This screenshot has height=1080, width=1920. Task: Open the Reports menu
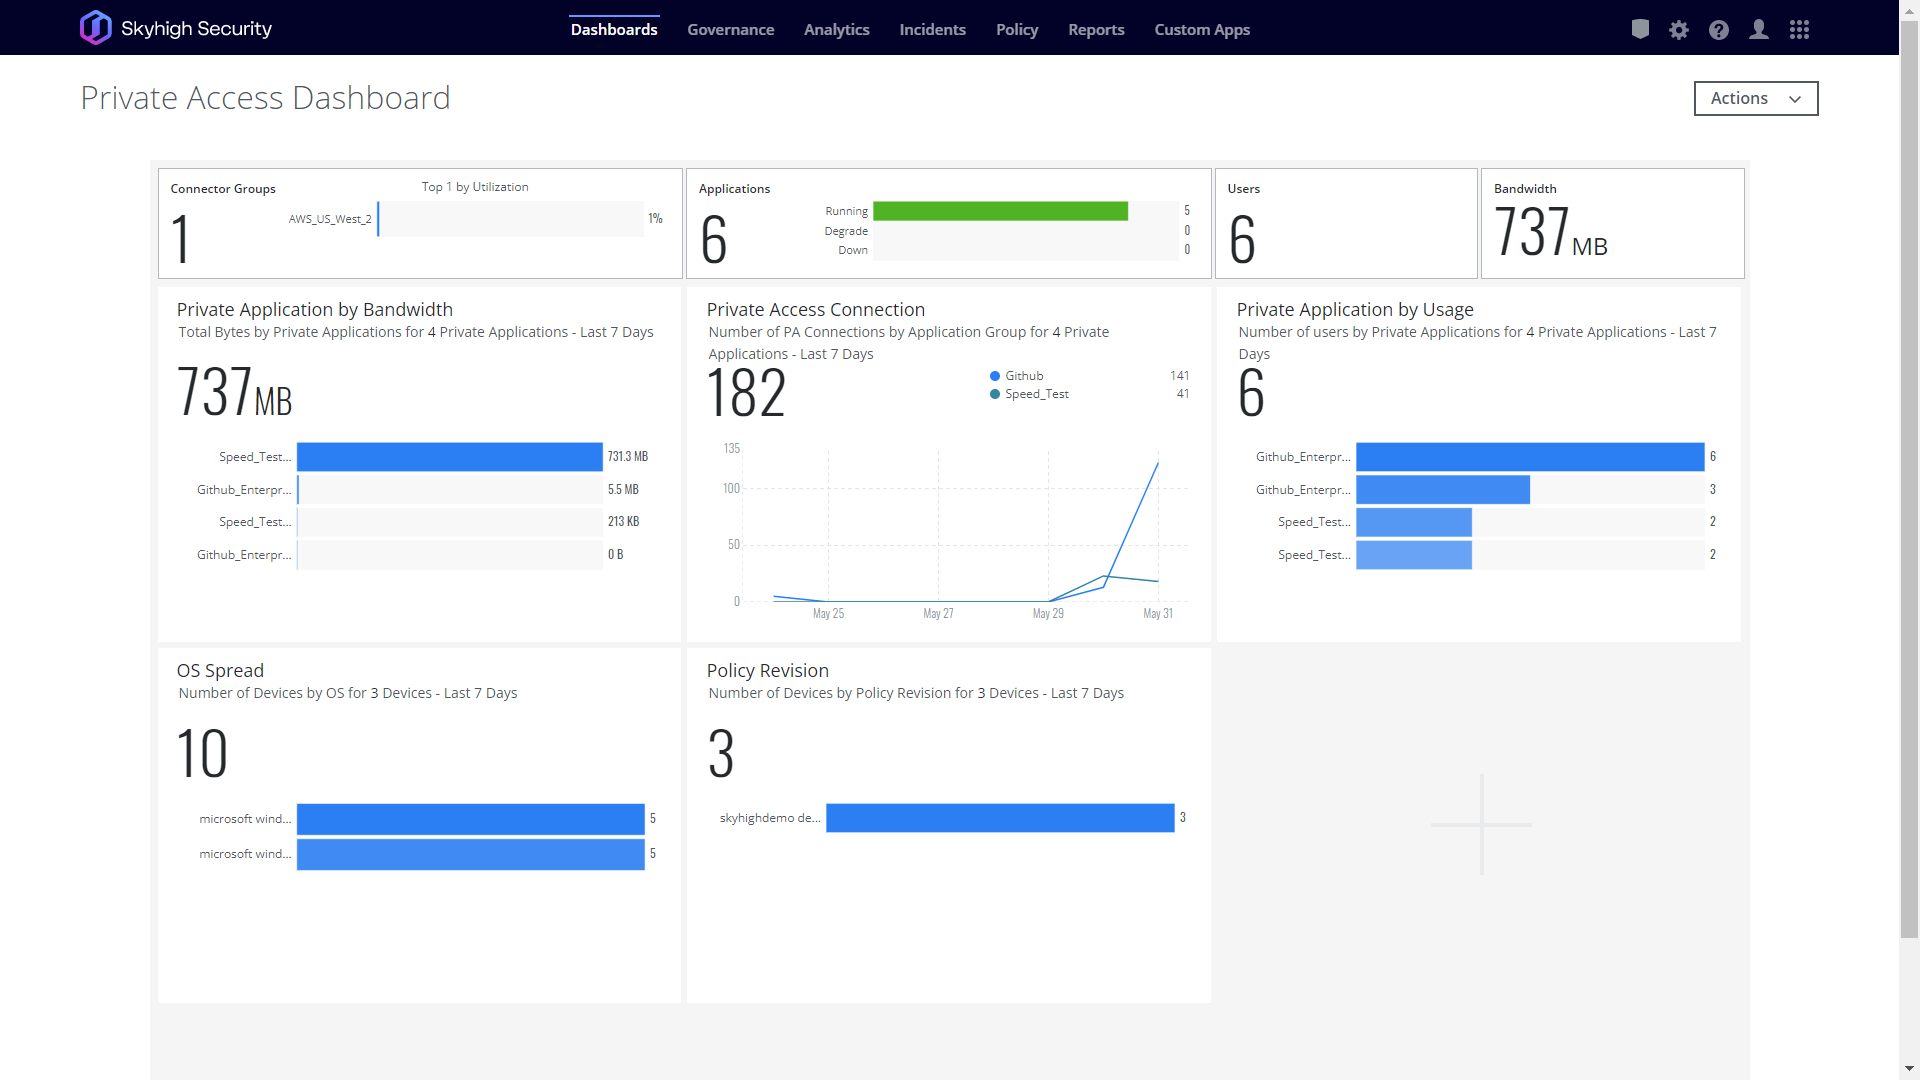point(1096,30)
